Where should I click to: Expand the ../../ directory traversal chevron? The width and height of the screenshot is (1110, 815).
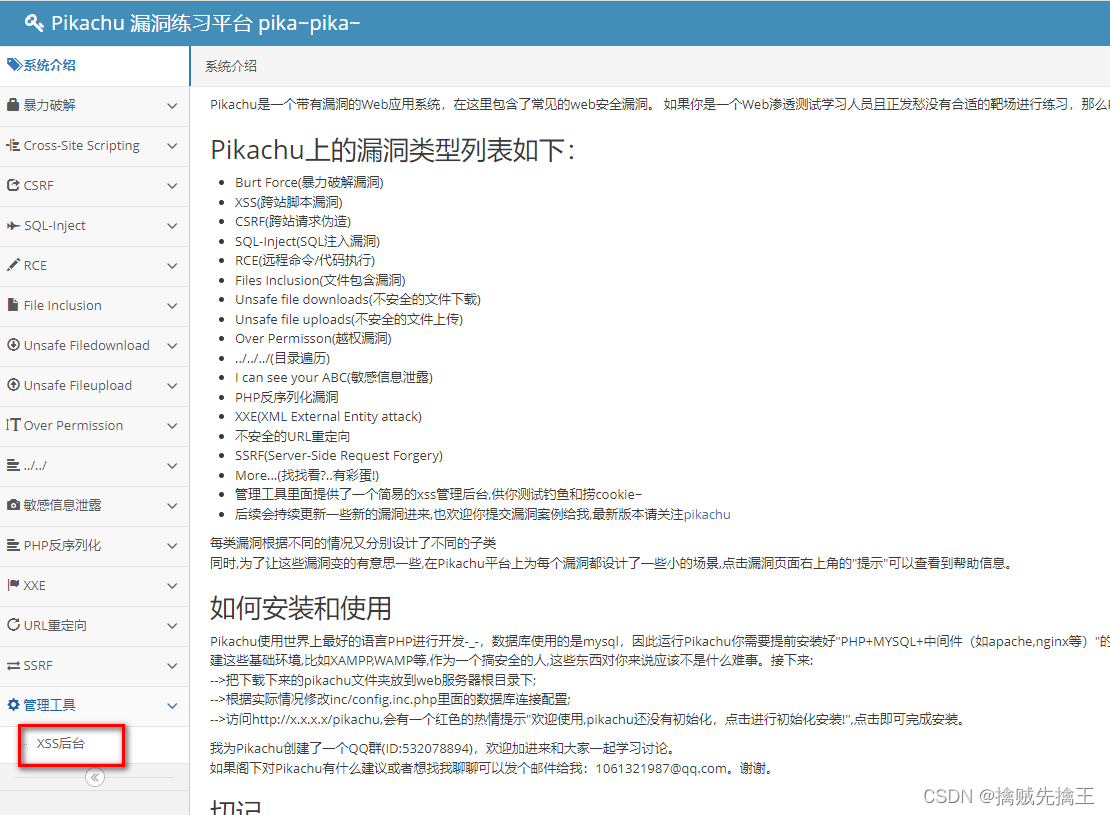(172, 466)
